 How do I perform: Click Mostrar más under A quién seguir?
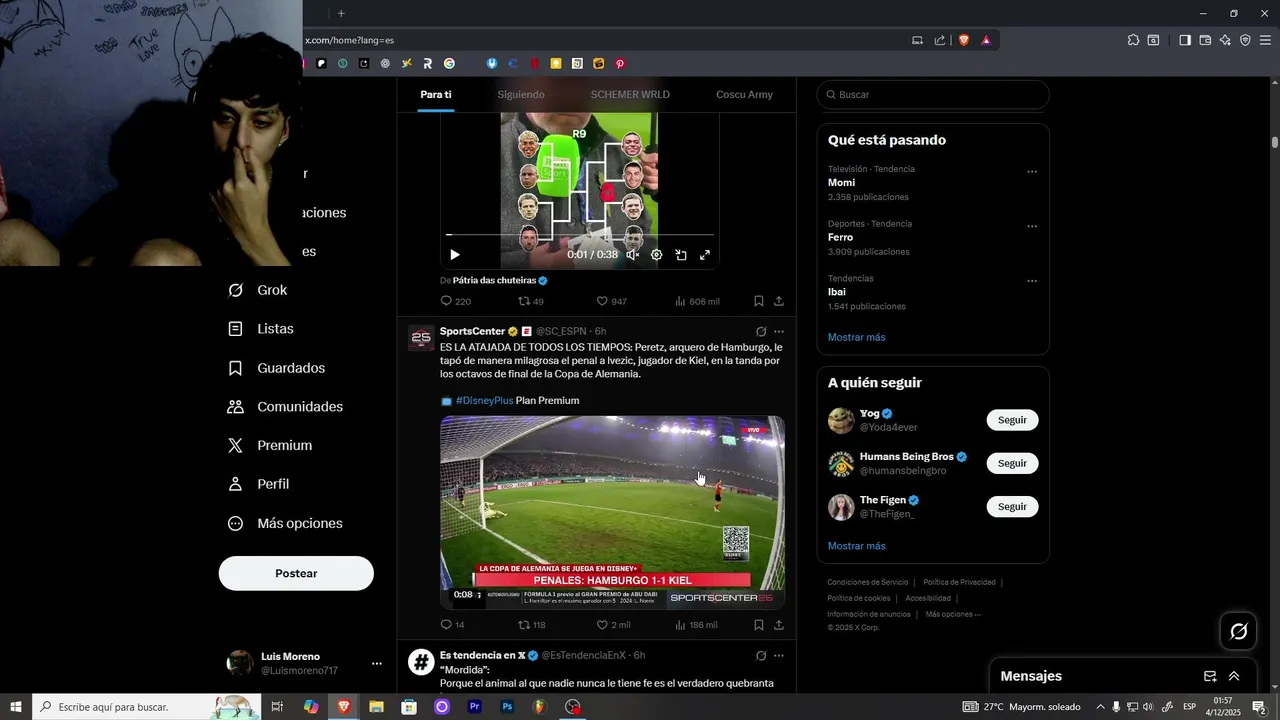coord(856,546)
